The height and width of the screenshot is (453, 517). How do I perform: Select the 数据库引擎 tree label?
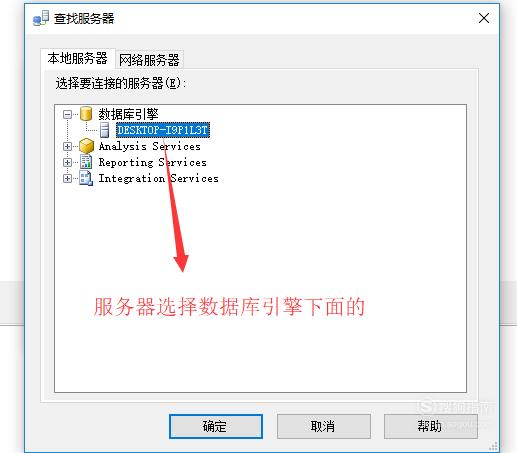click(128, 114)
